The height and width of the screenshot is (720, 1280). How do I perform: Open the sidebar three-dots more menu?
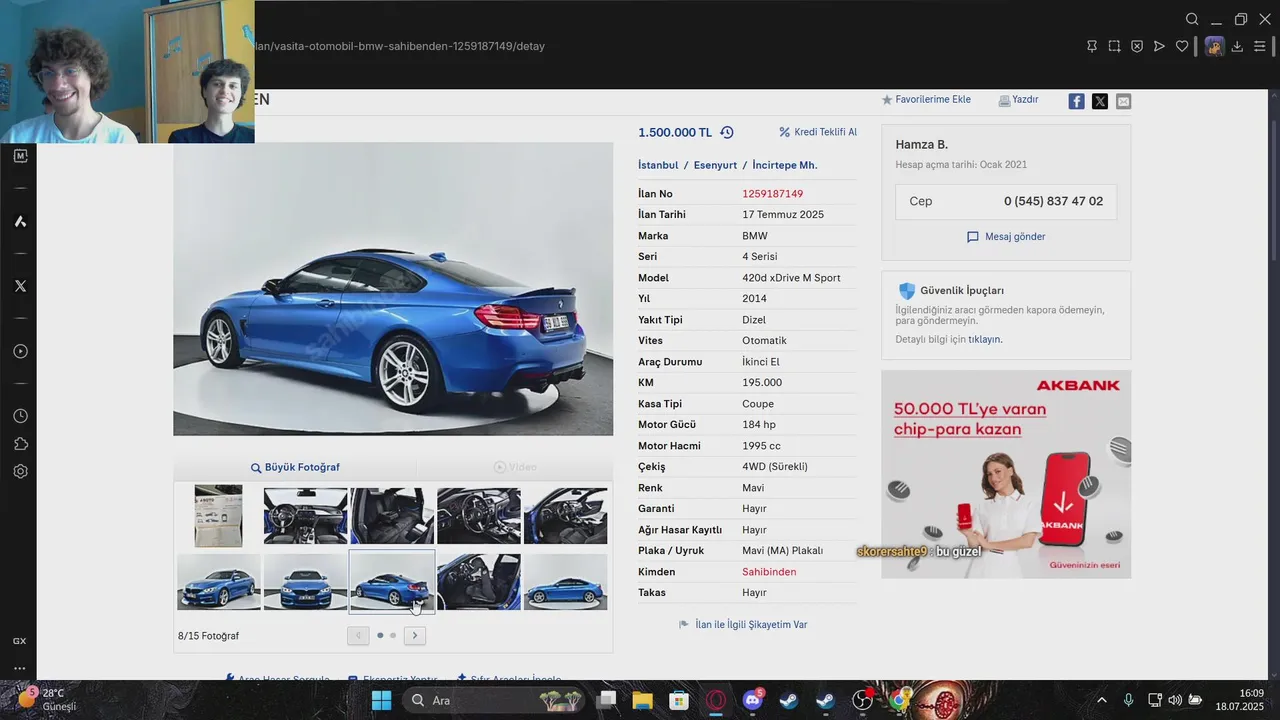point(20,668)
